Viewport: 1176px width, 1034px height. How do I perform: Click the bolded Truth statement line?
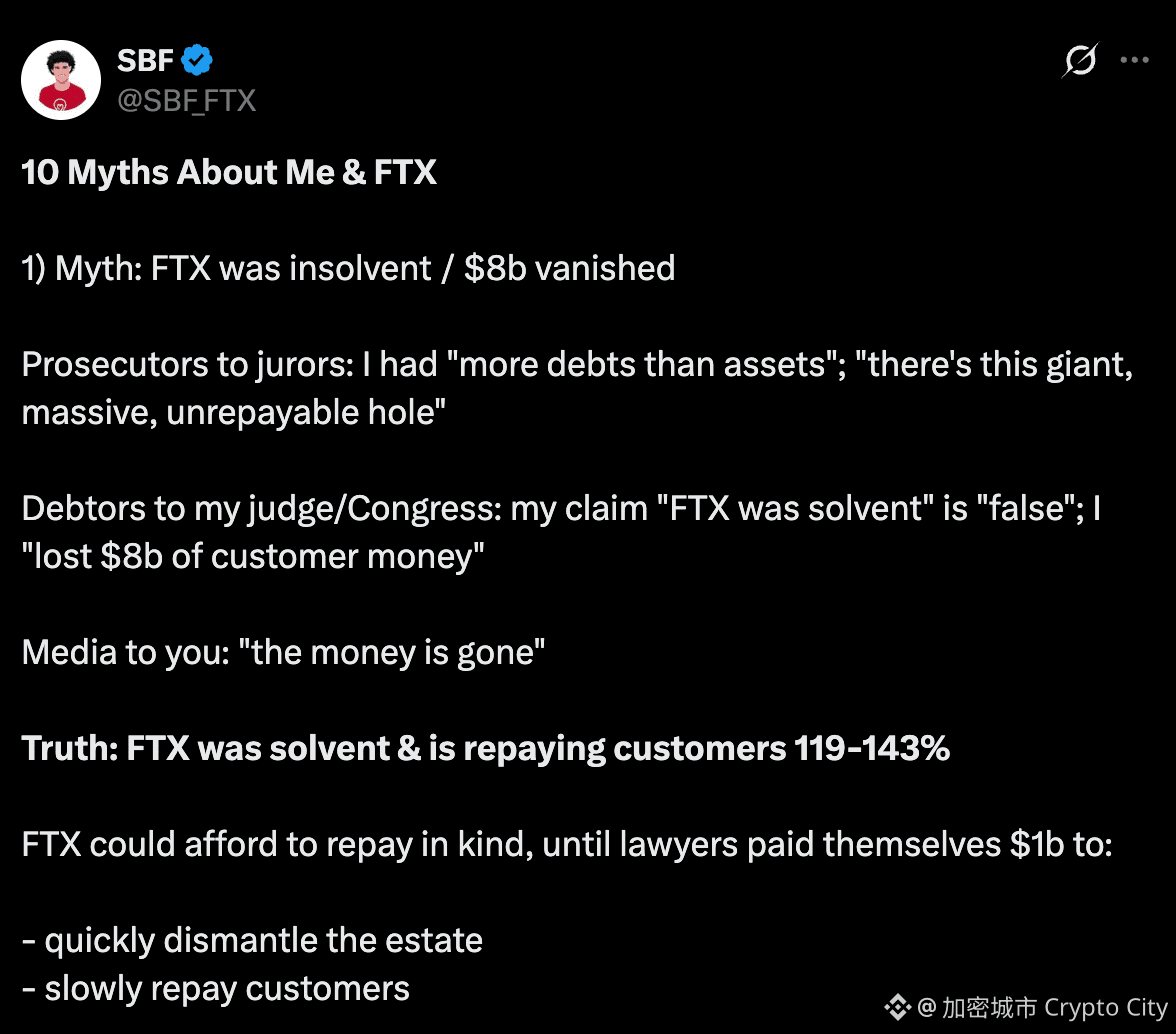coord(485,747)
